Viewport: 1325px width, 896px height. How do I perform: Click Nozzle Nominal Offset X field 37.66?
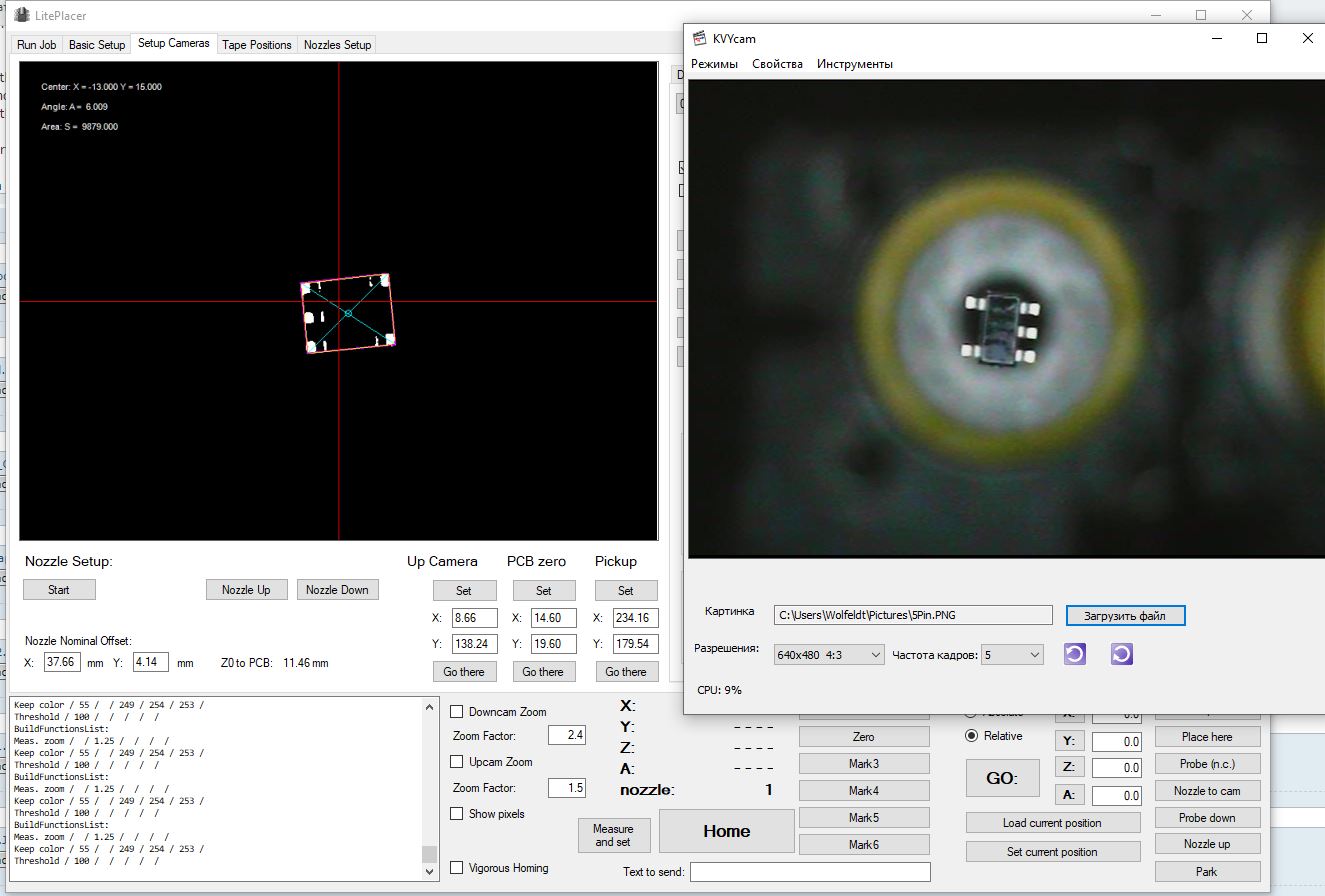click(62, 663)
